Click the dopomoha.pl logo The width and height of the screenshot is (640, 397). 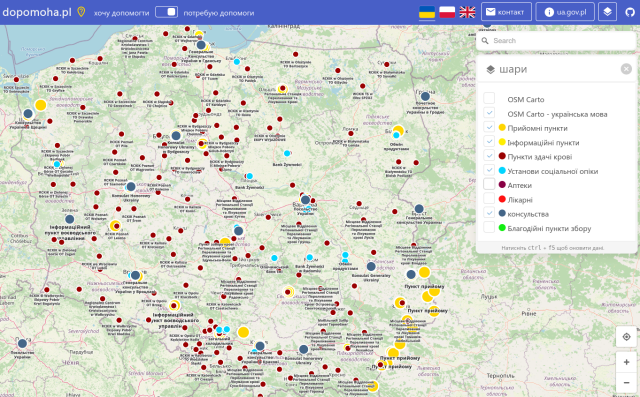point(37,12)
